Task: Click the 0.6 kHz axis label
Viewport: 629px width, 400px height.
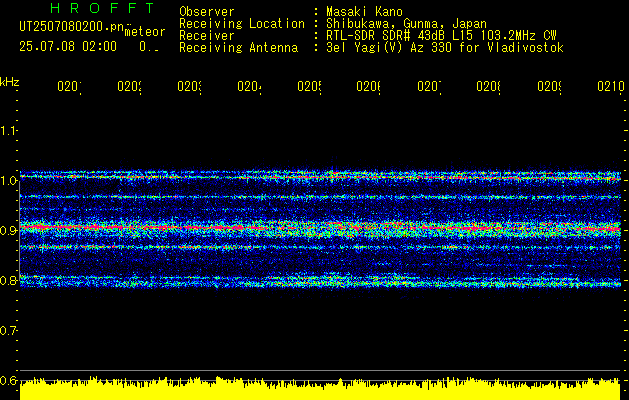Action: [8, 380]
